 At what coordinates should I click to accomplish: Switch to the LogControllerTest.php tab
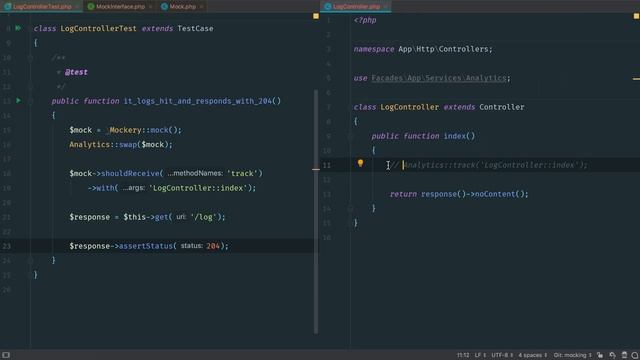click(42, 7)
